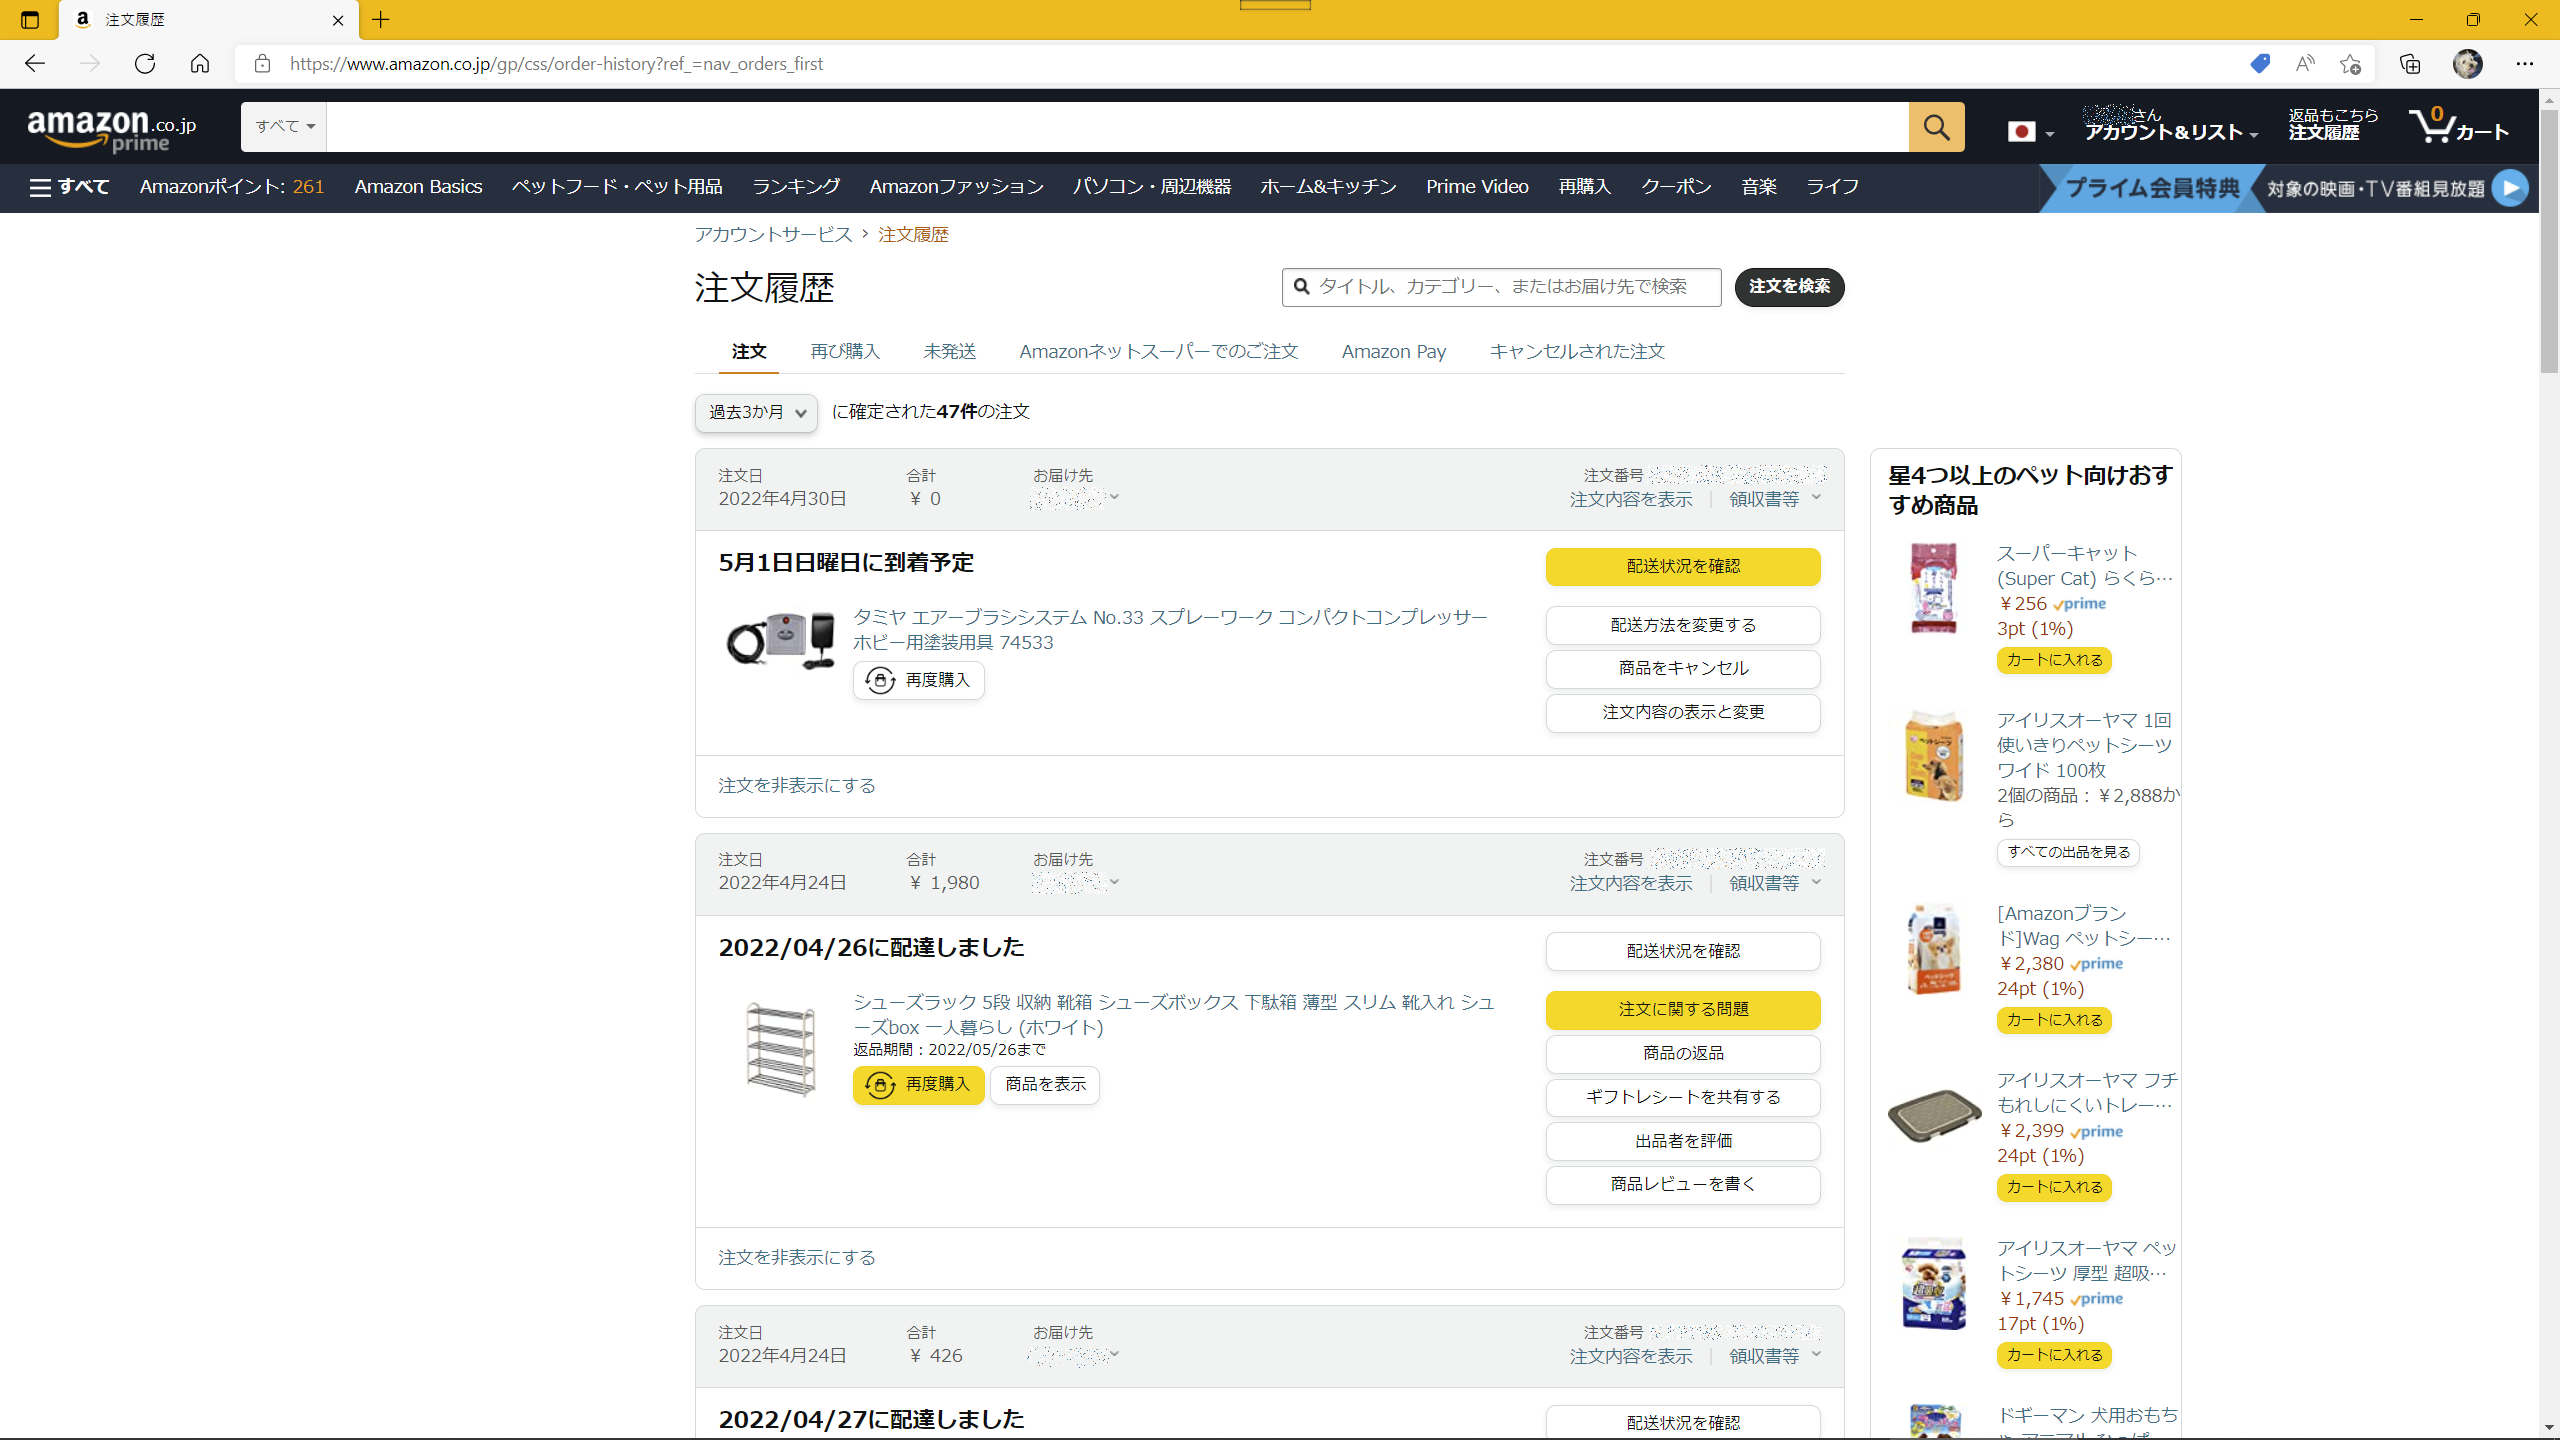Click the browser refresh icon
Screen dimensions: 2560x1440
pos(145,64)
